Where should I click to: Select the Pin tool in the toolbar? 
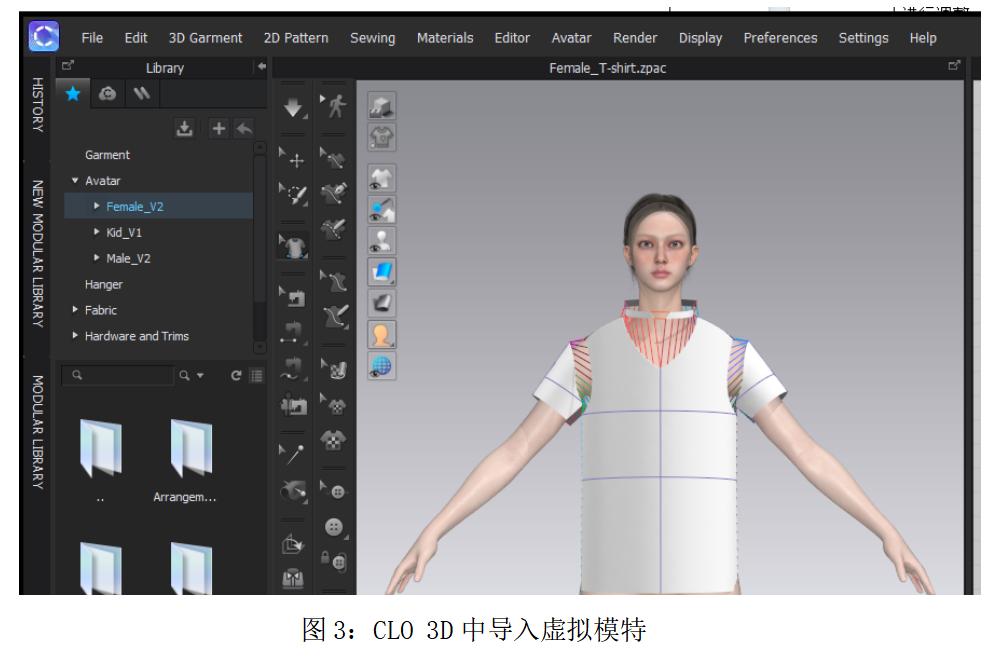(293, 453)
